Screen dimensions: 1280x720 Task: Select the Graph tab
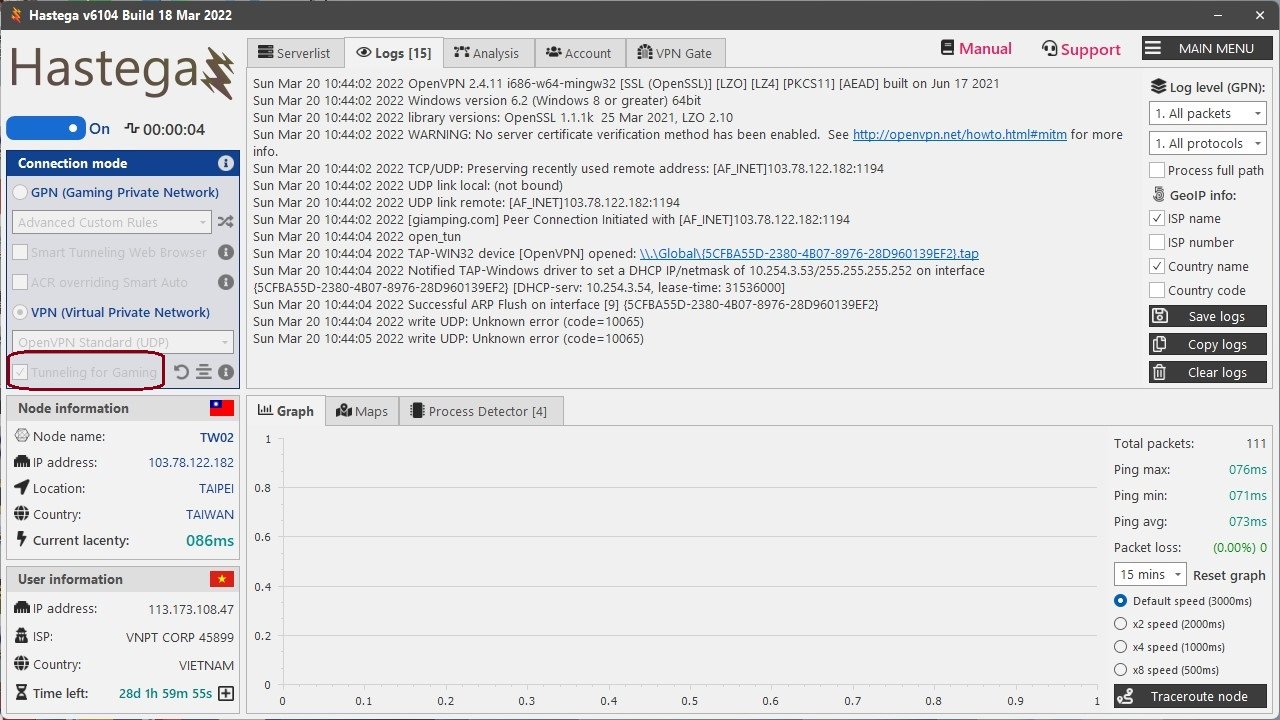click(x=286, y=411)
